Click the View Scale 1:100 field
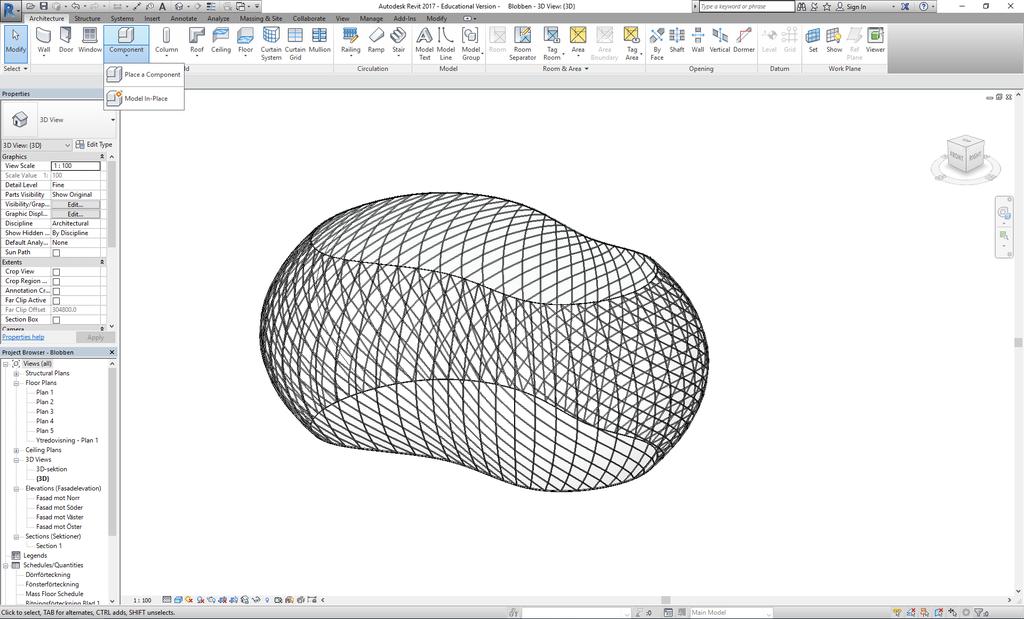This screenshot has height=619, width=1024. coord(76,166)
